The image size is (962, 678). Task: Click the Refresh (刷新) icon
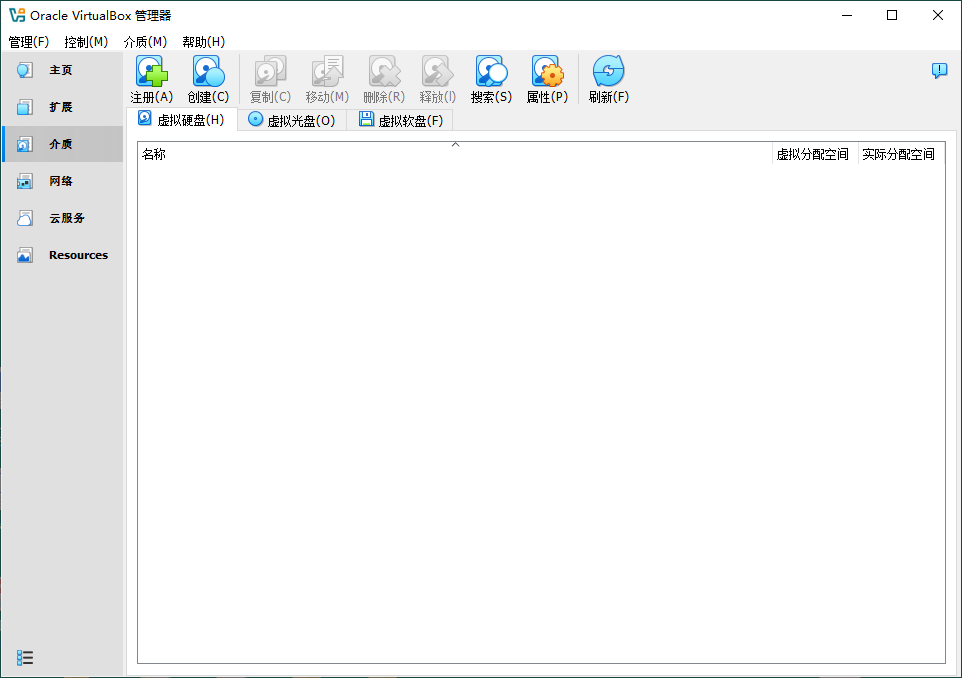(x=608, y=73)
